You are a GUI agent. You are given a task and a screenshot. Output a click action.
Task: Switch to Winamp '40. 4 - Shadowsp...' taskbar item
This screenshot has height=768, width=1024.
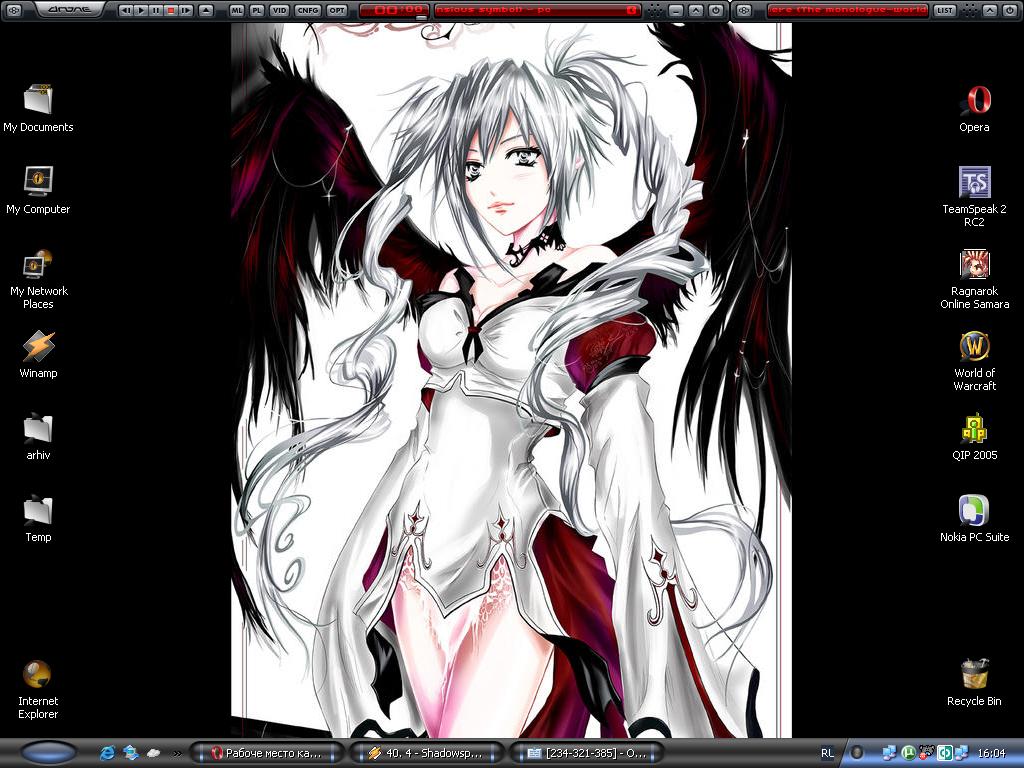426,753
